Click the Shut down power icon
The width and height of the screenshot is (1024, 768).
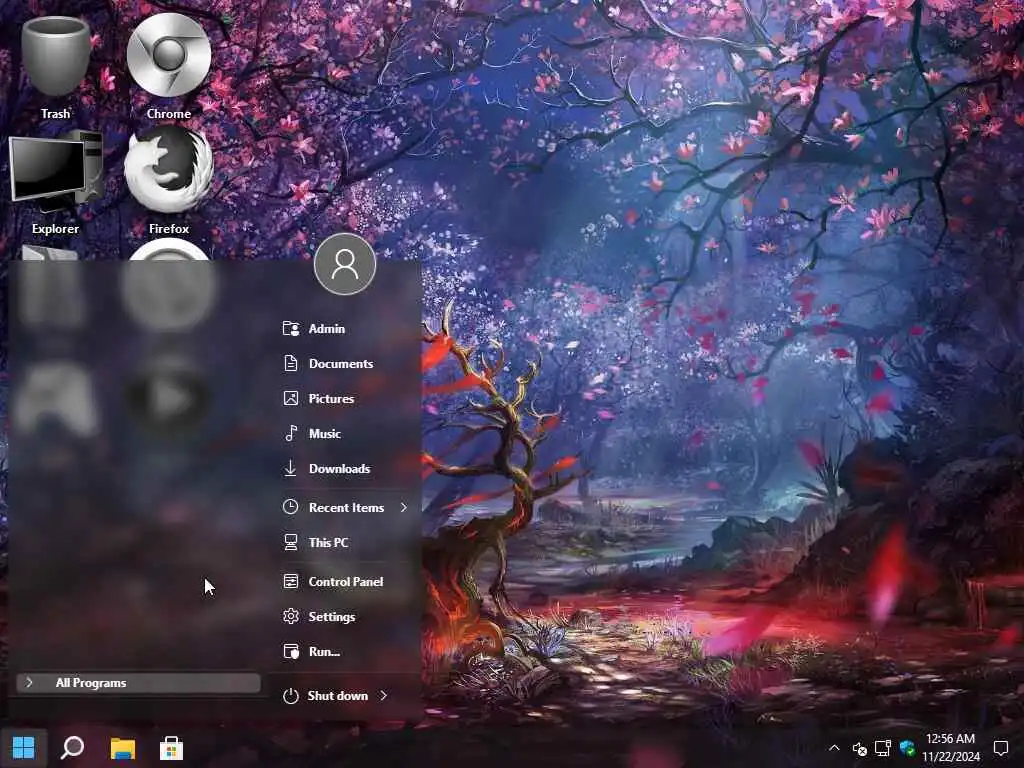[291, 696]
